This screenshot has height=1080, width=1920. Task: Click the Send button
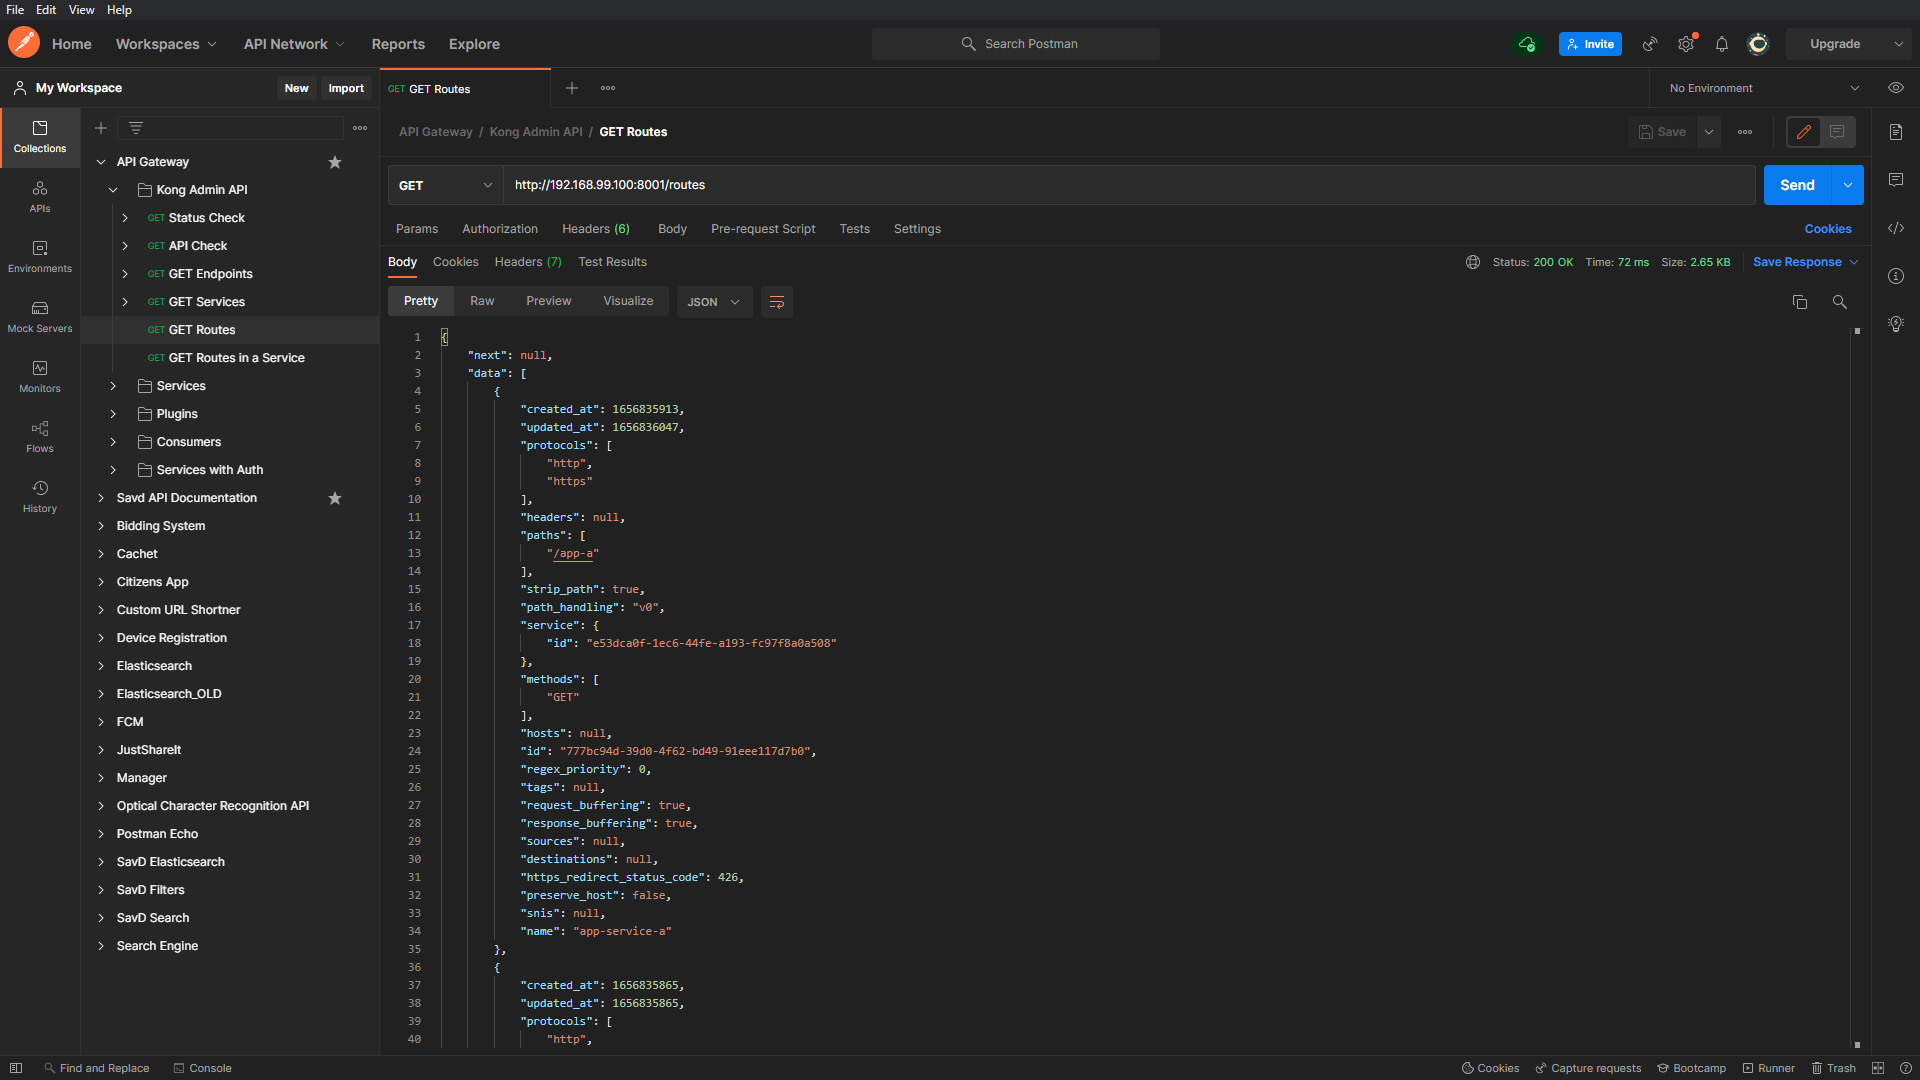(1796, 185)
